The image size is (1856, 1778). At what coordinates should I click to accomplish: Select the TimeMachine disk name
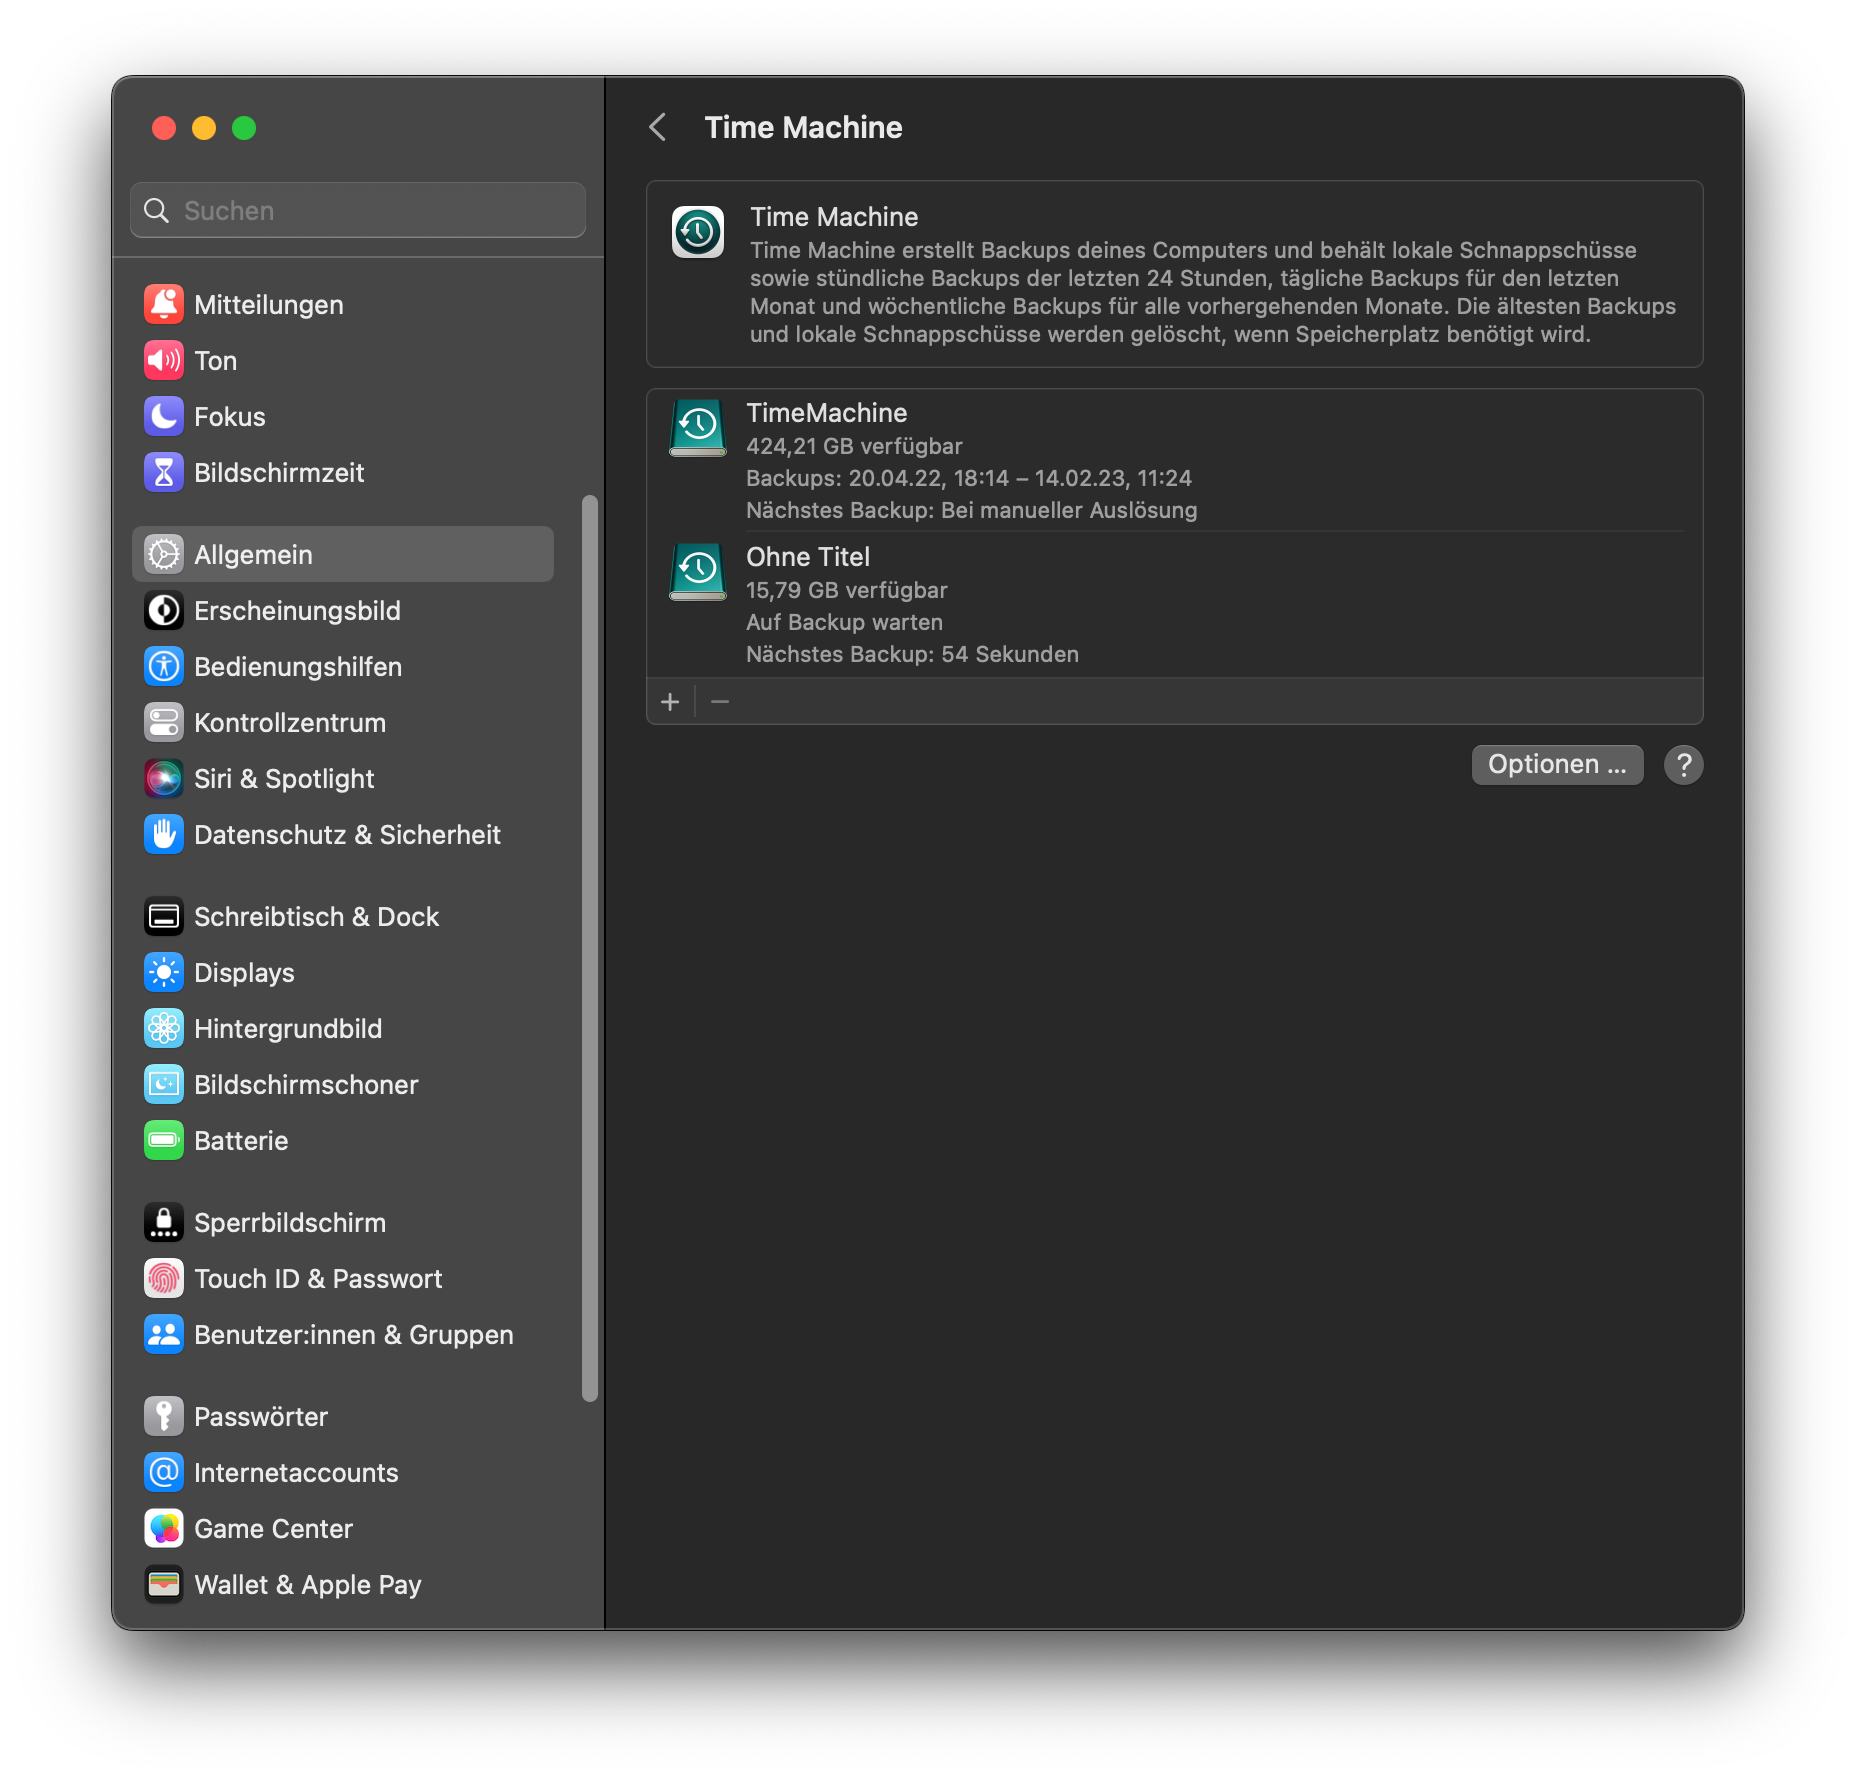click(827, 413)
